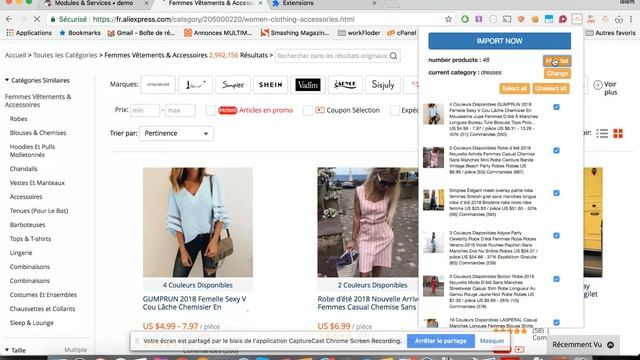
Task: Switch to grid view icon
Action: click(618, 133)
